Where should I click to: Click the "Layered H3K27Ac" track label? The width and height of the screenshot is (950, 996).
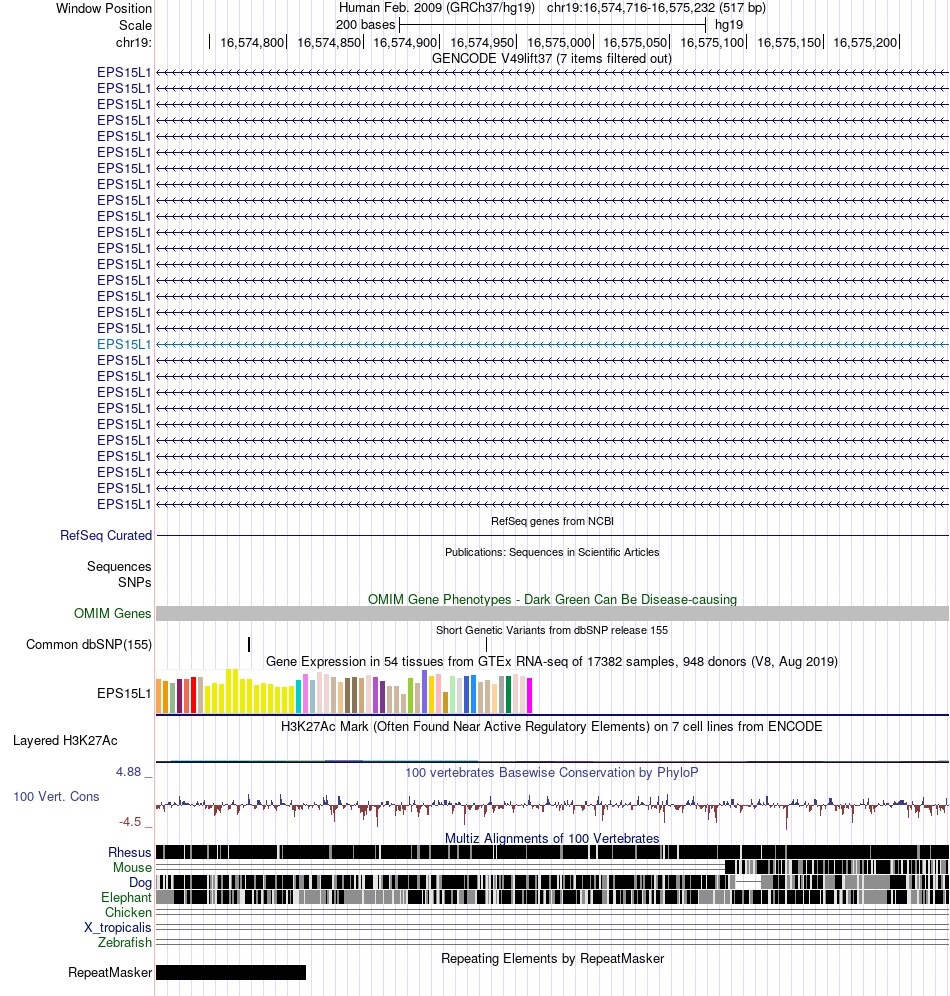point(65,741)
